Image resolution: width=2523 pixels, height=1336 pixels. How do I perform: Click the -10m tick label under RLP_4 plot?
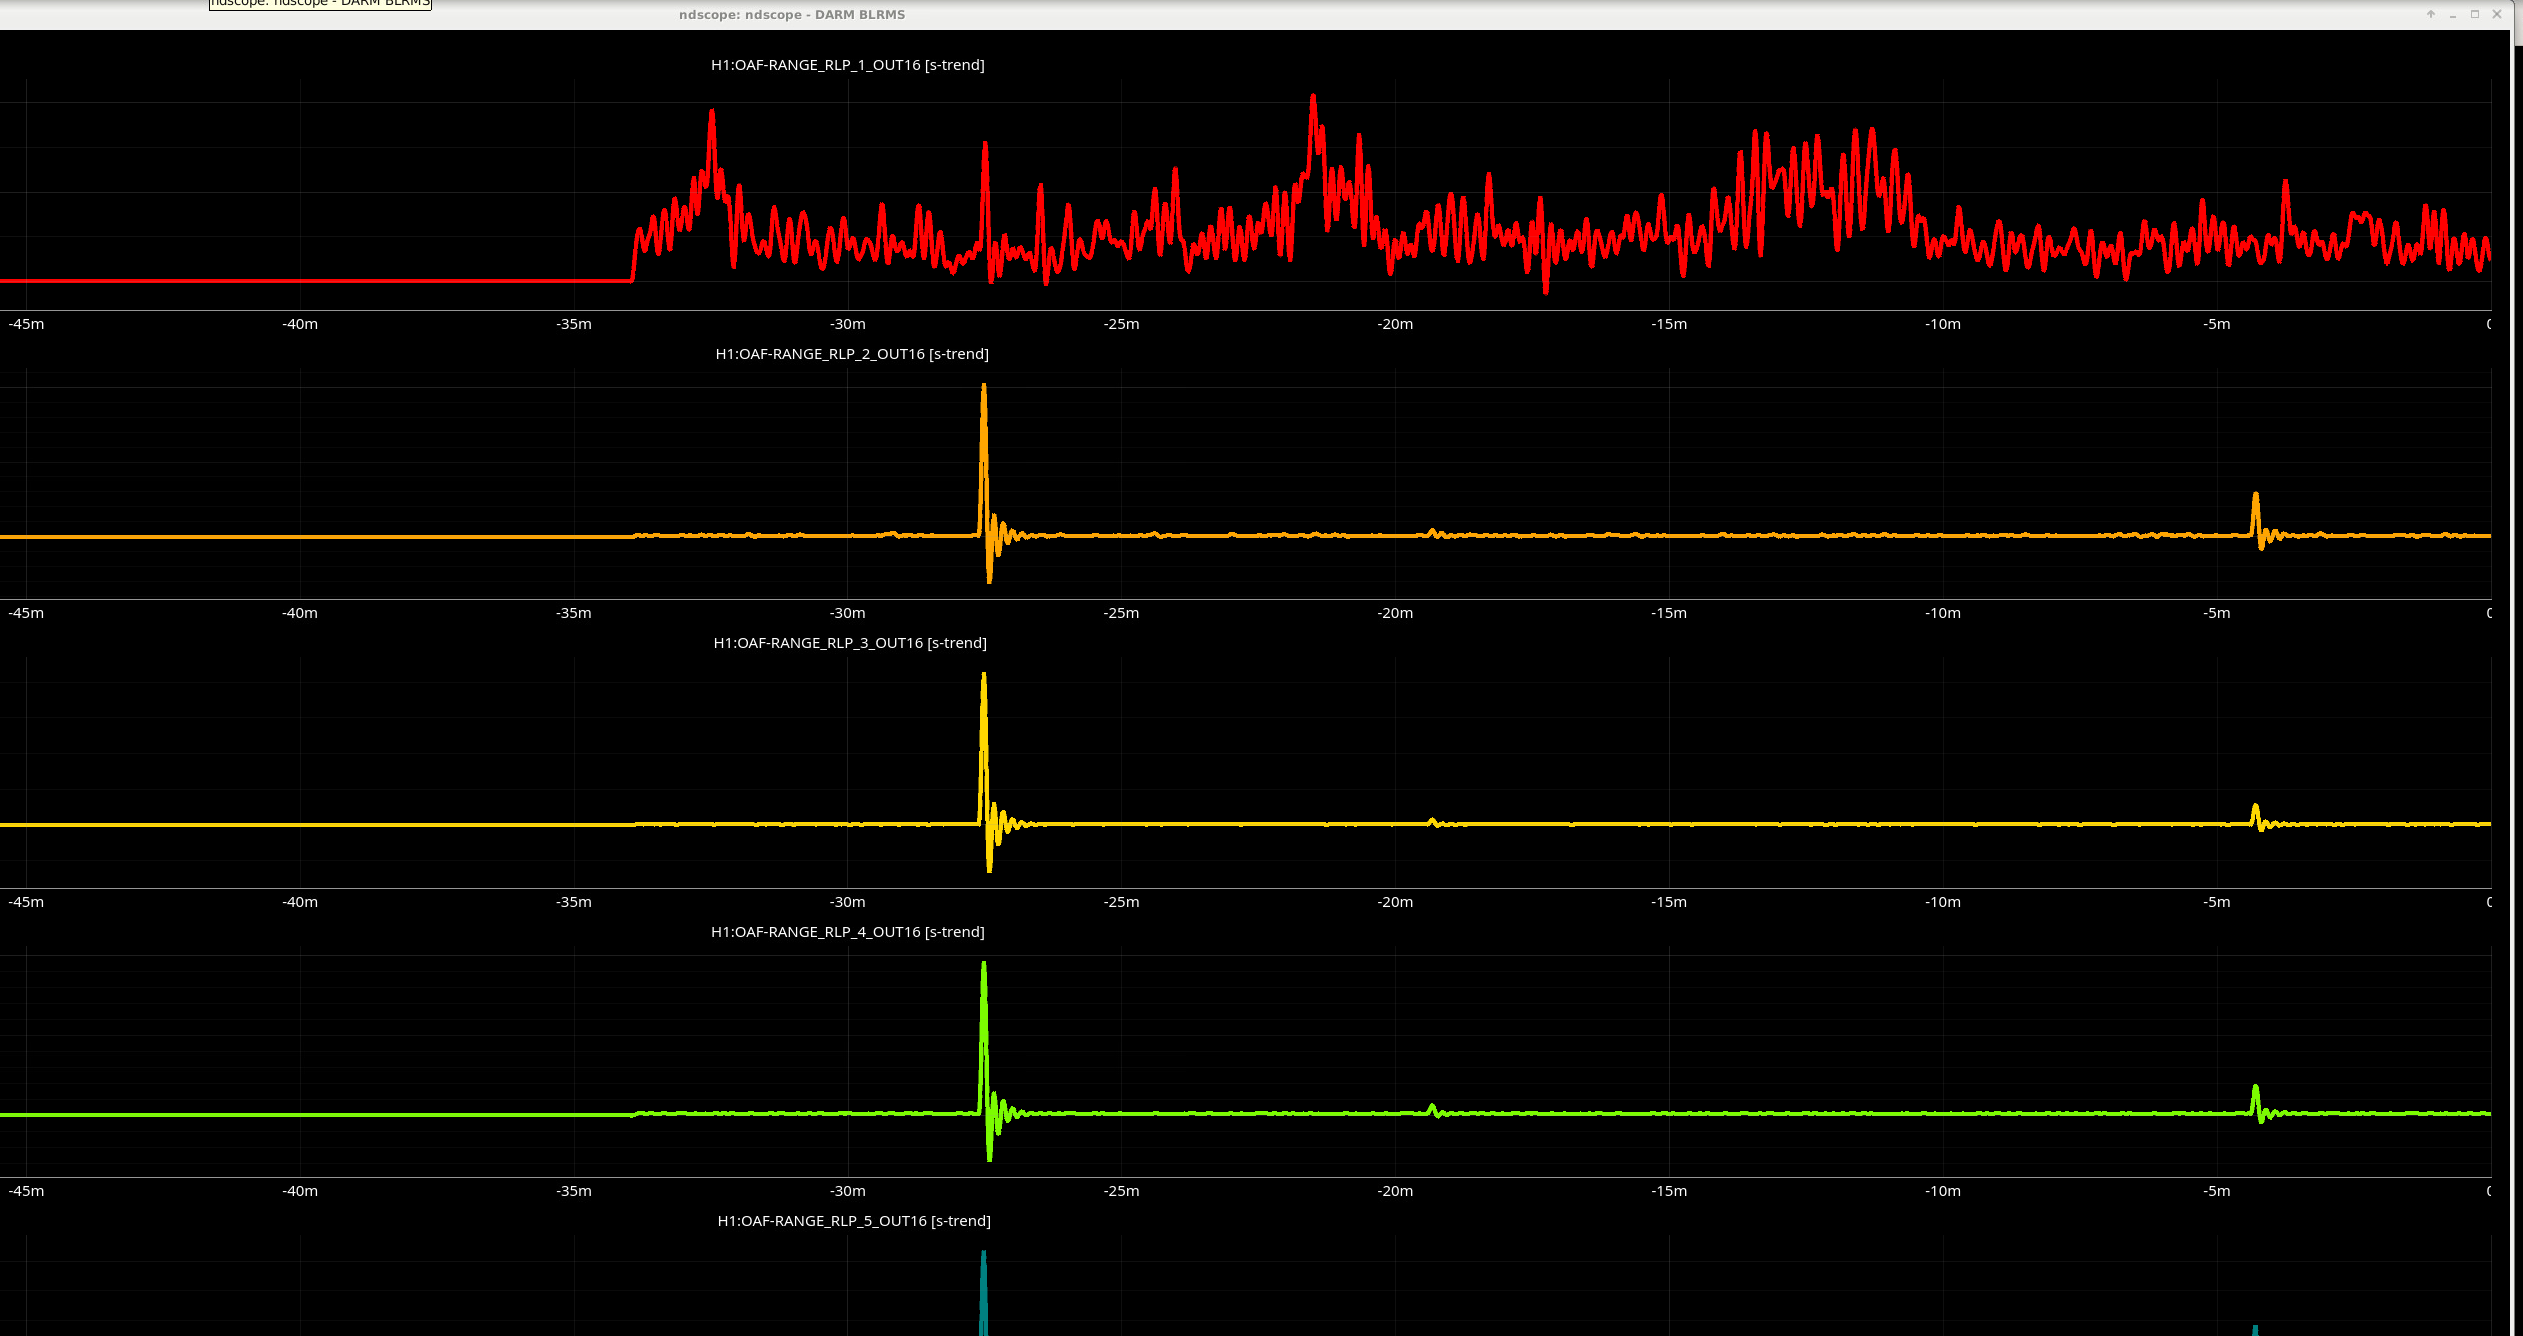tap(1942, 1191)
